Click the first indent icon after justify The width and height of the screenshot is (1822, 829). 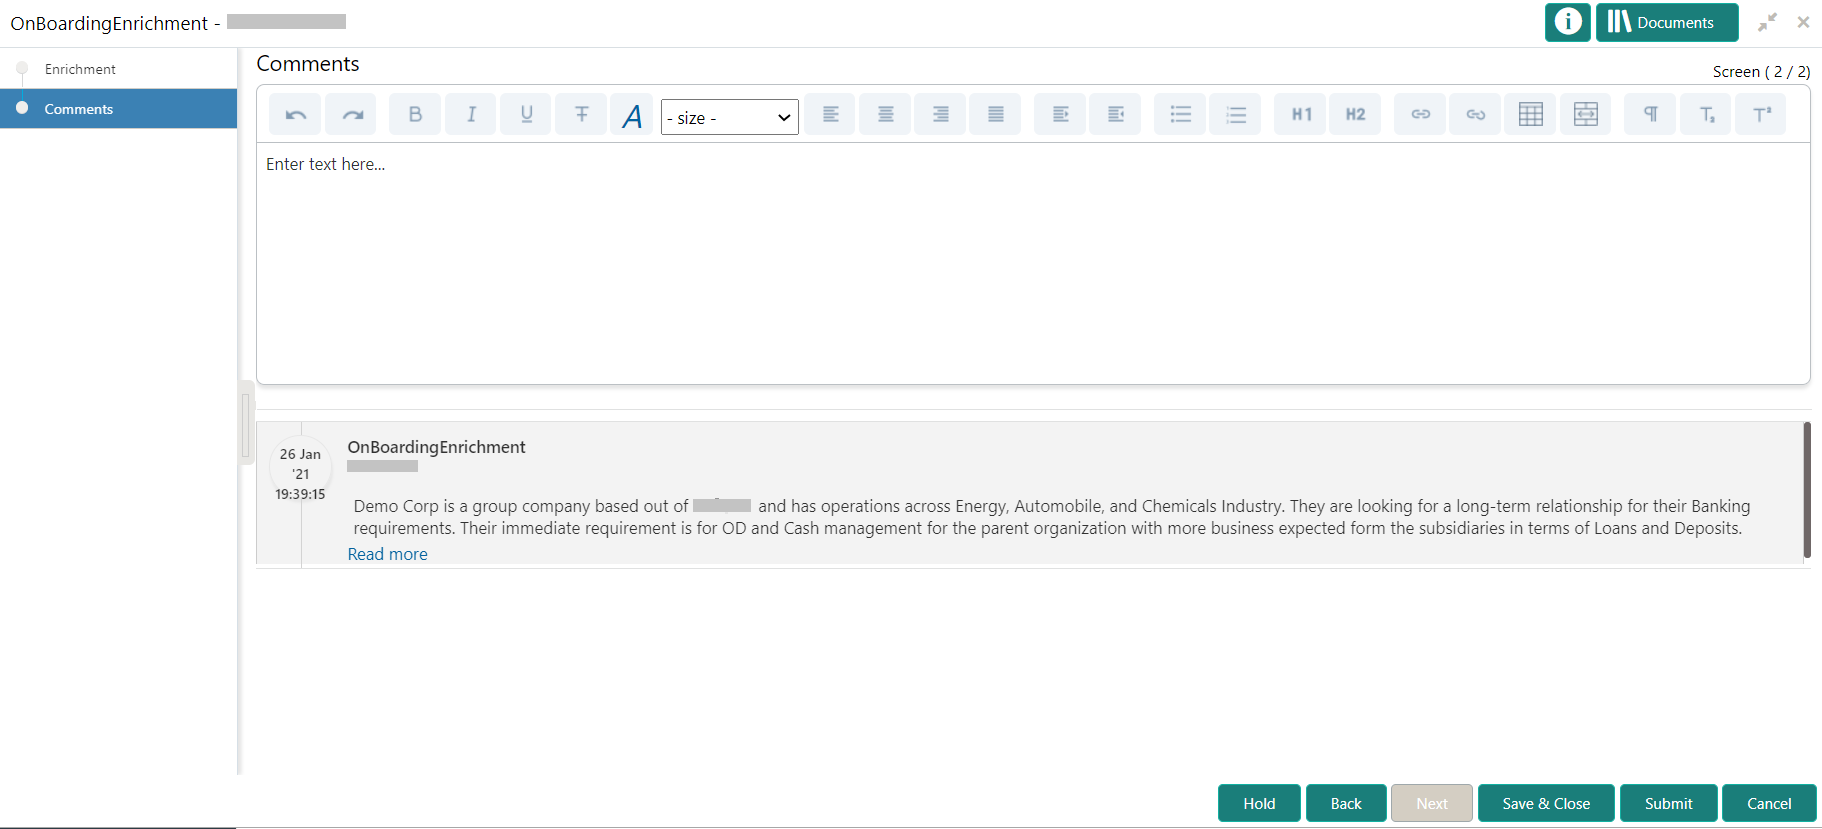coord(1060,114)
